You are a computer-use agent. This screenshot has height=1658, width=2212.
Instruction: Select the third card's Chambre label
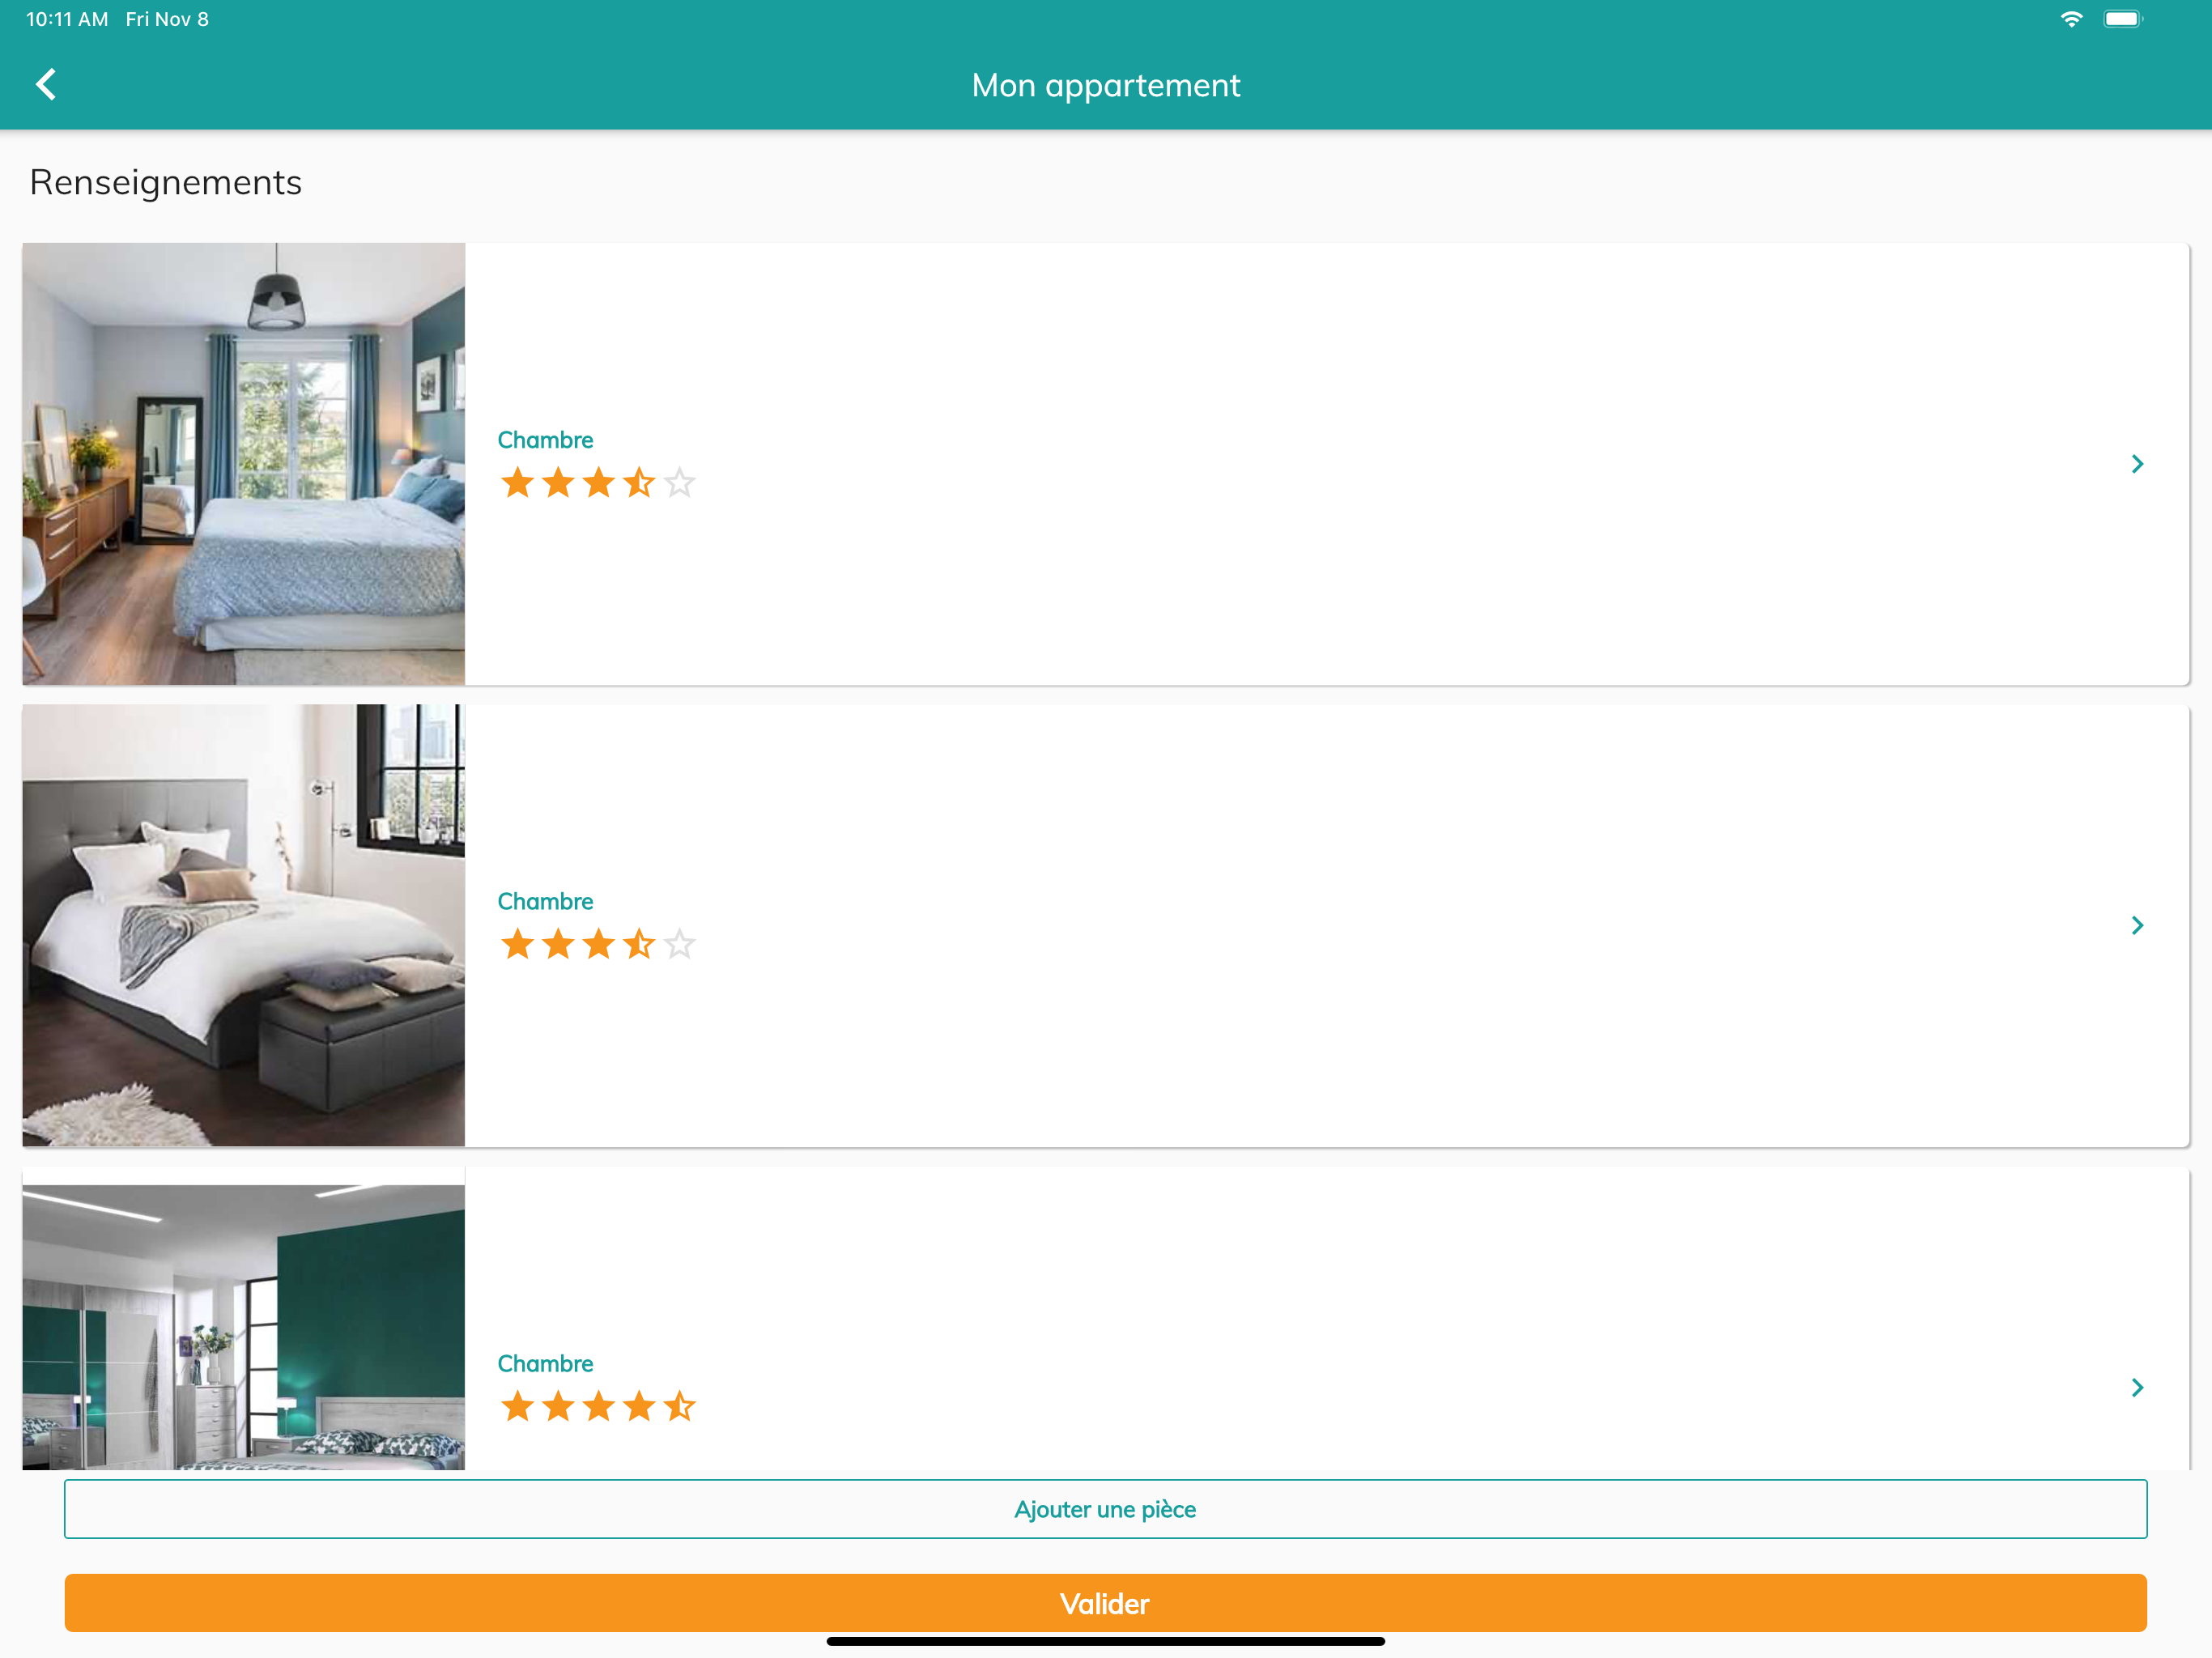[545, 1363]
